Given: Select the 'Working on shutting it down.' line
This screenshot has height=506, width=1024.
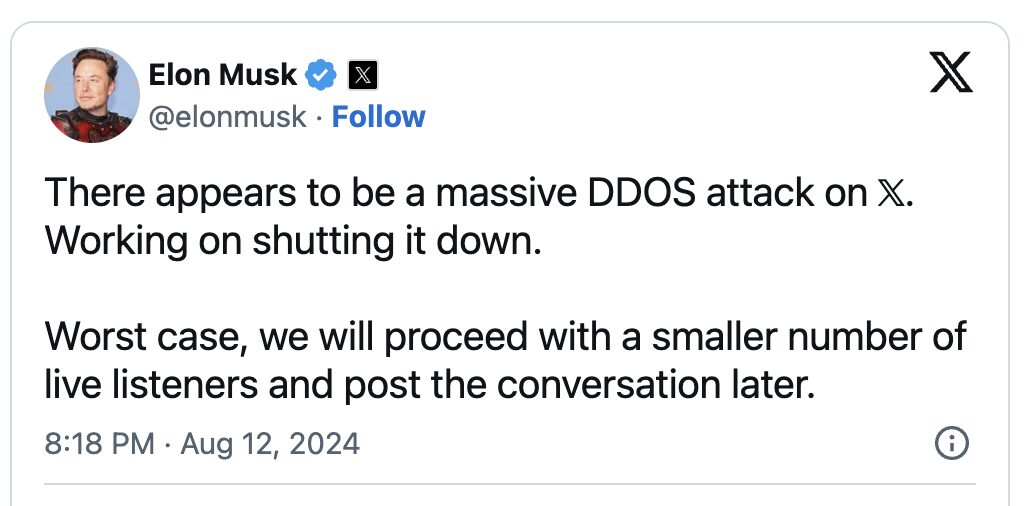Looking at the screenshot, I should (x=294, y=242).
